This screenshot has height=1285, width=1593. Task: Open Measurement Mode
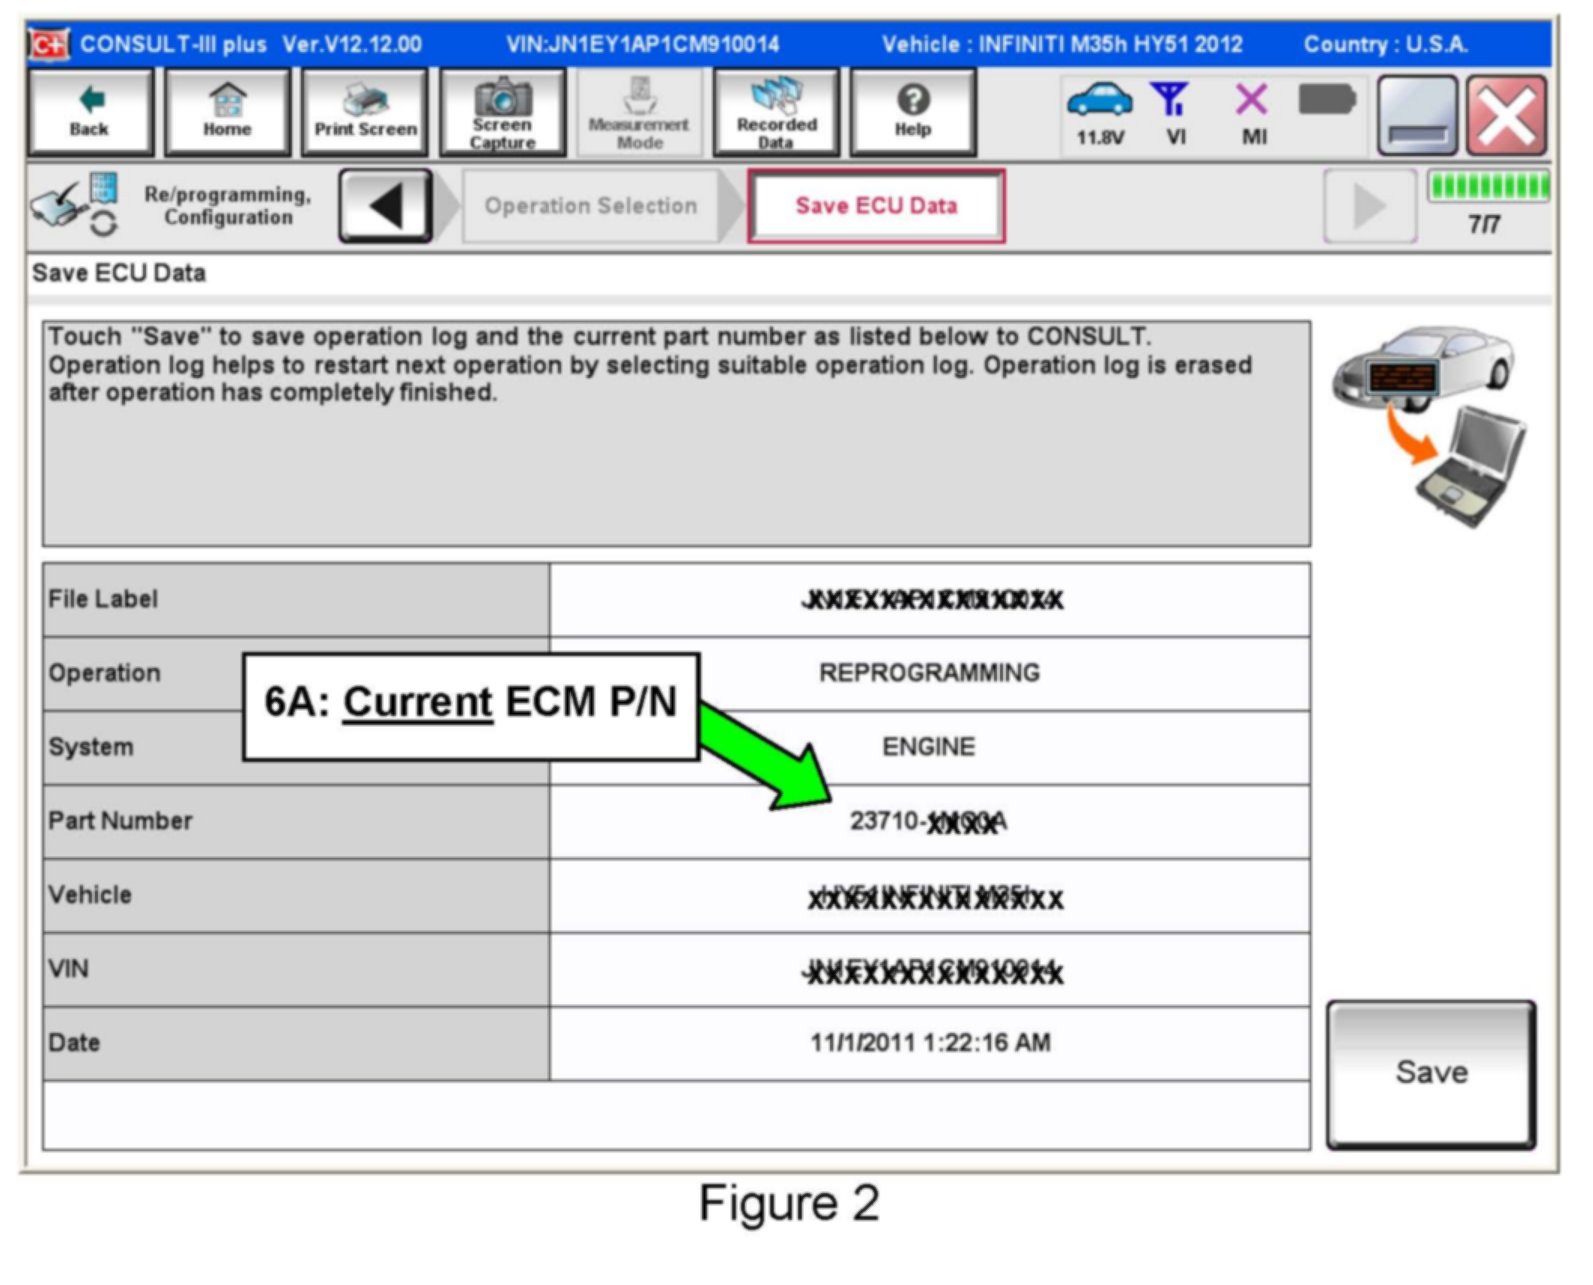639,112
